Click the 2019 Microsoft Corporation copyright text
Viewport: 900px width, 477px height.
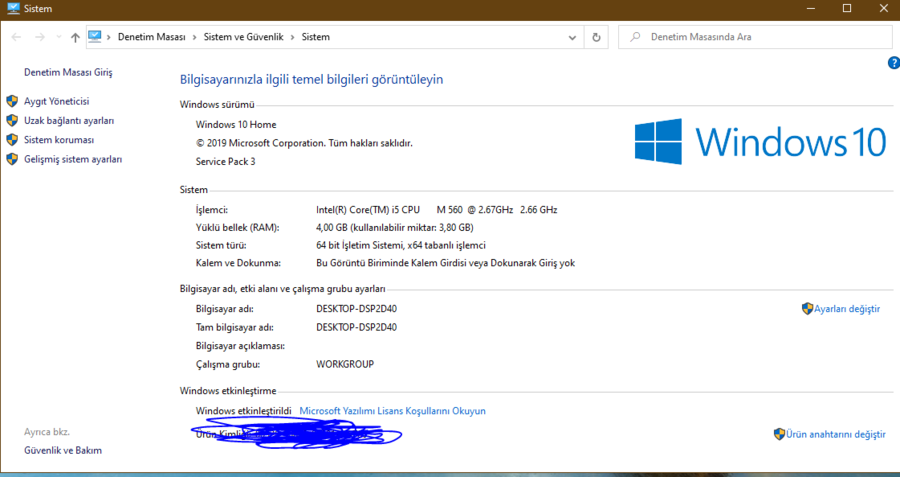pos(304,143)
